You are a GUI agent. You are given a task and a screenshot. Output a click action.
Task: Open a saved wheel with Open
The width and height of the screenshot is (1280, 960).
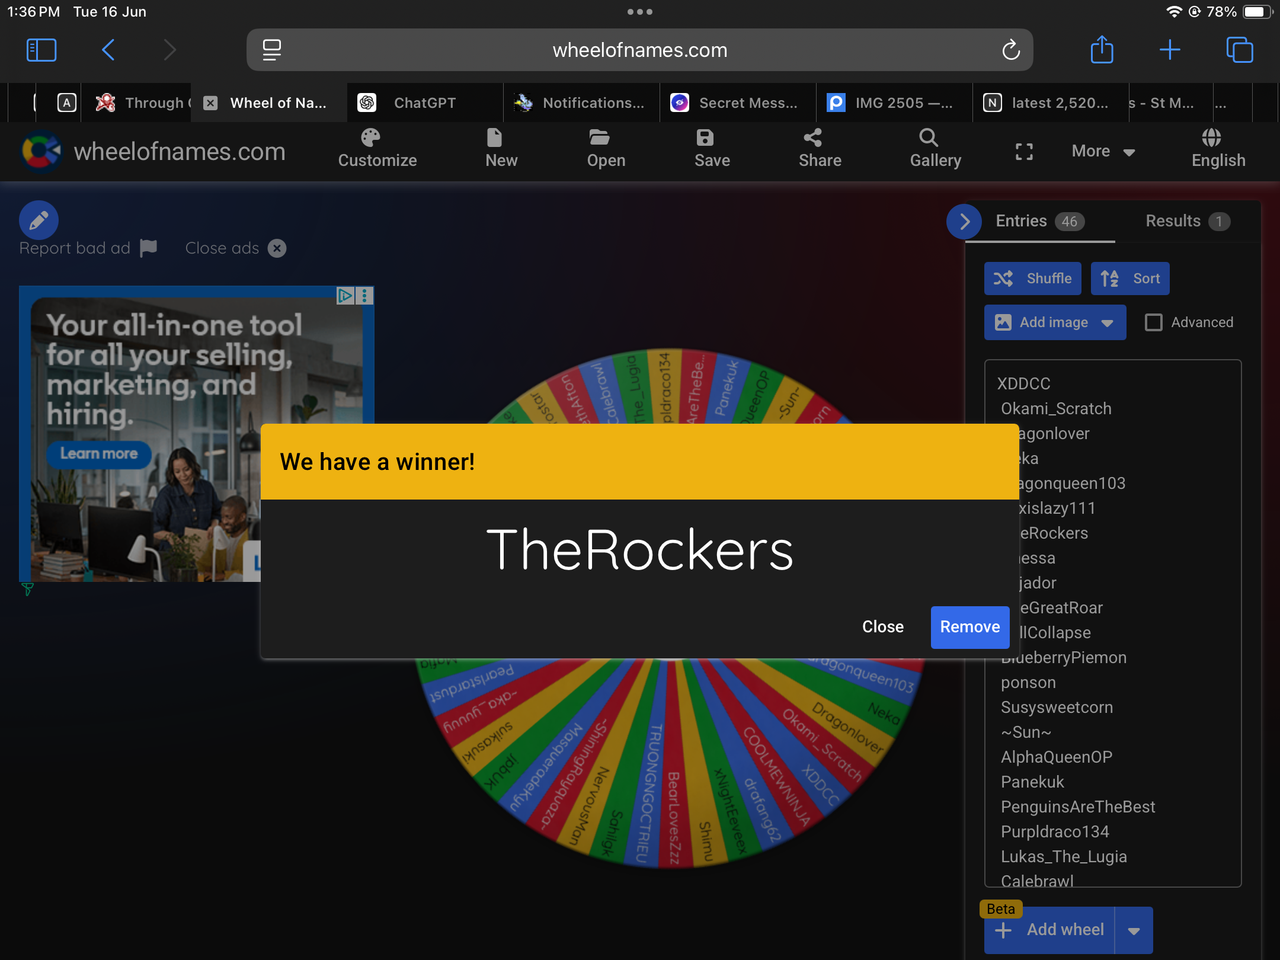[x=606, y=148]
